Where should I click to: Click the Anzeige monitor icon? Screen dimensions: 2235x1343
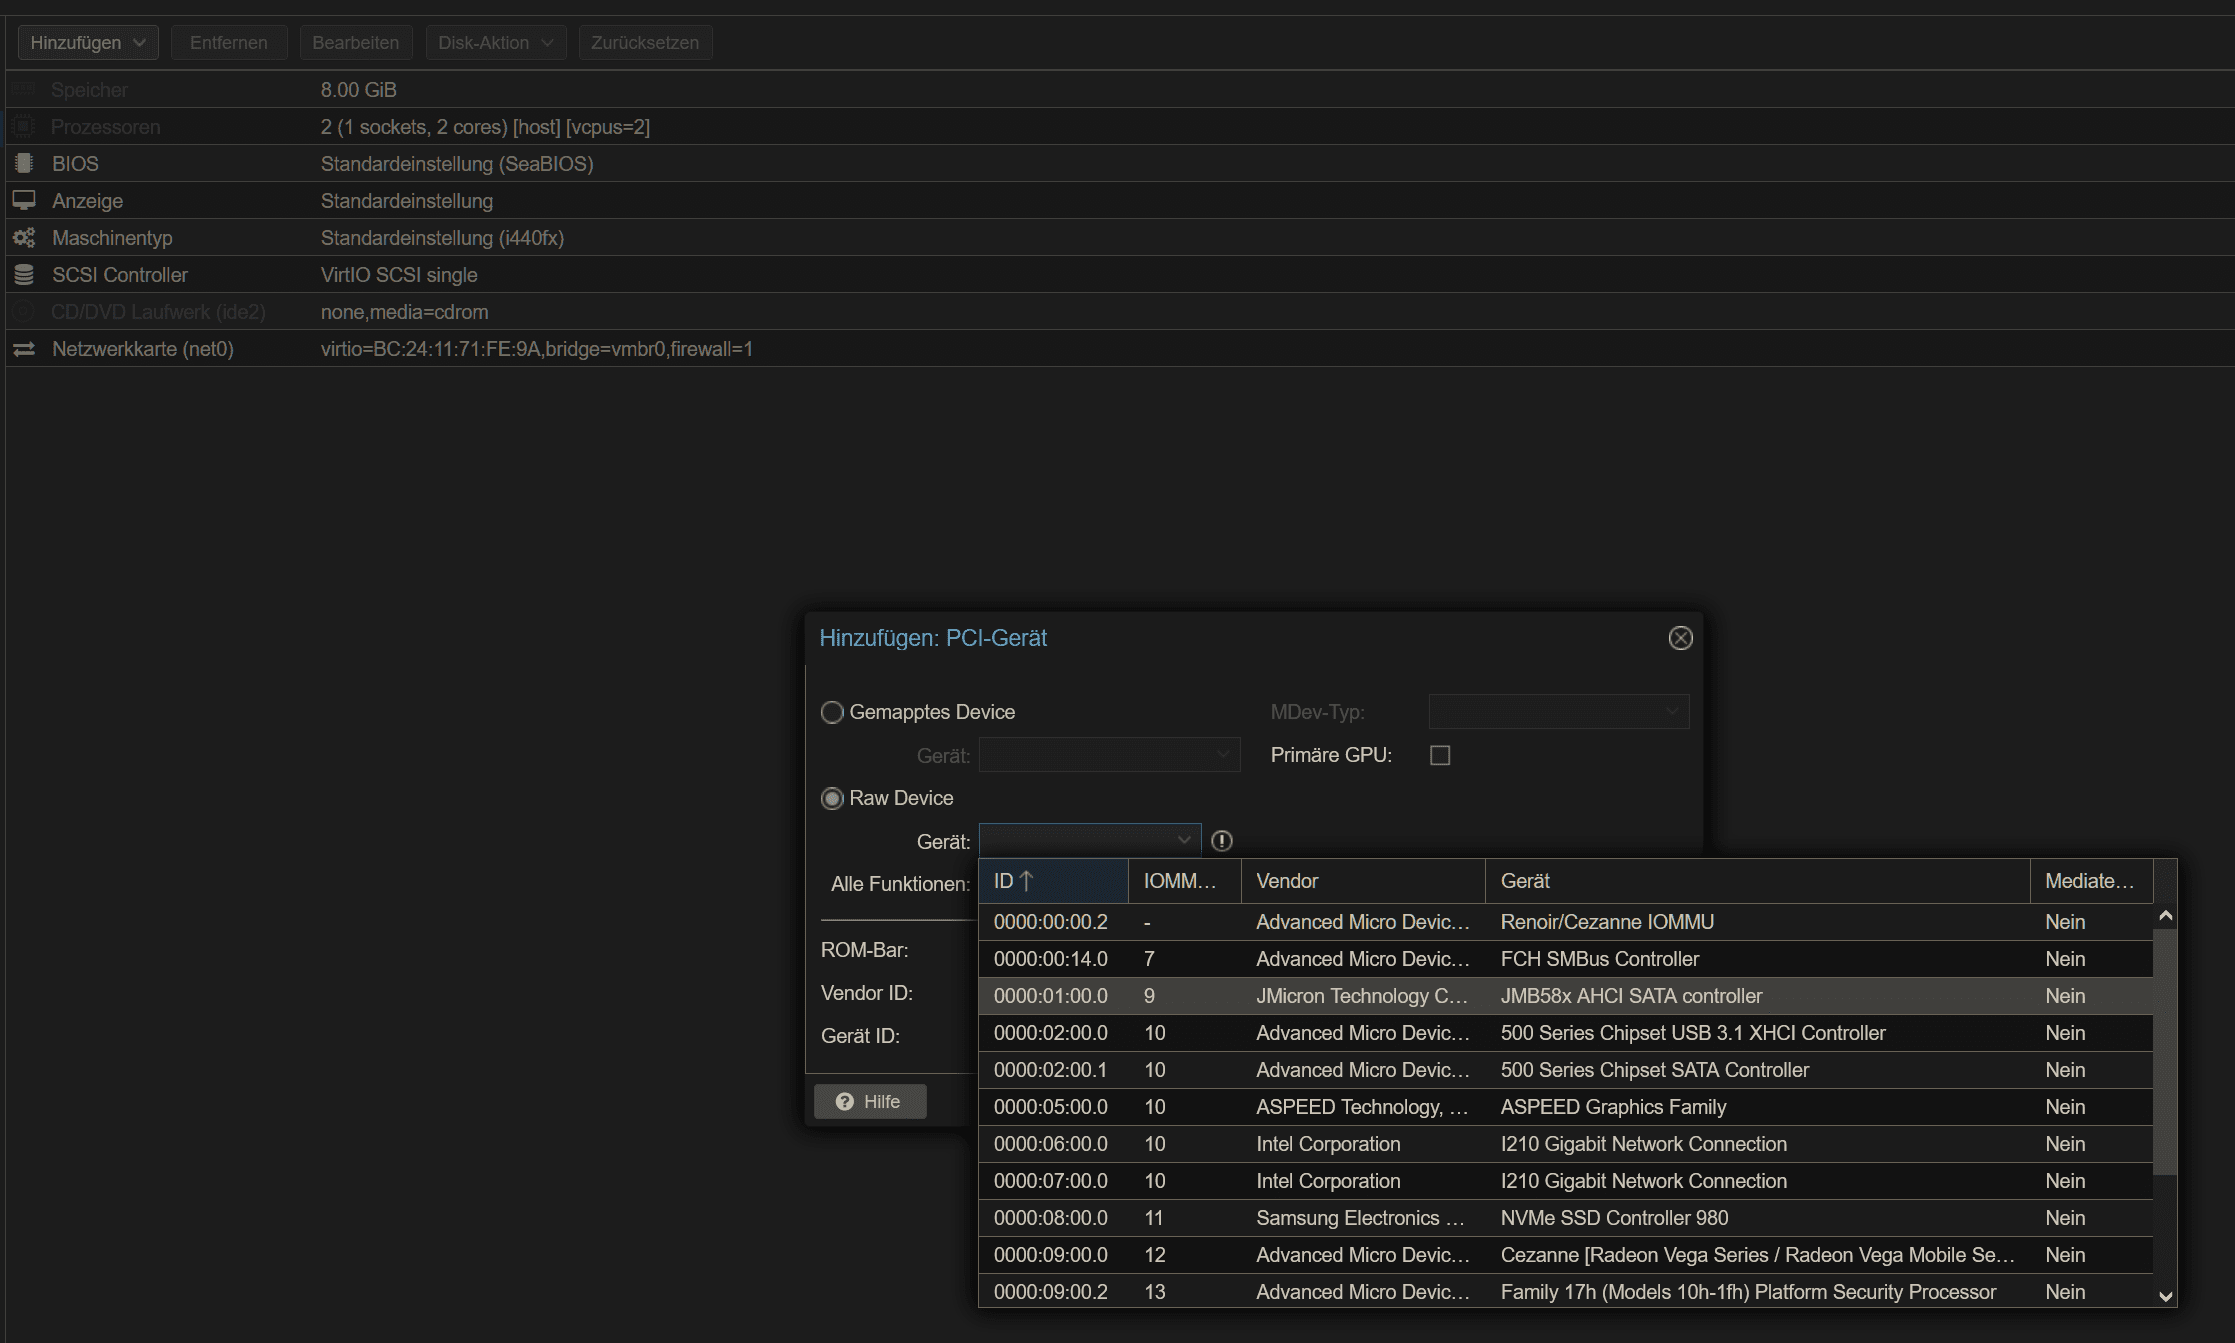click(x=24, y=200)
